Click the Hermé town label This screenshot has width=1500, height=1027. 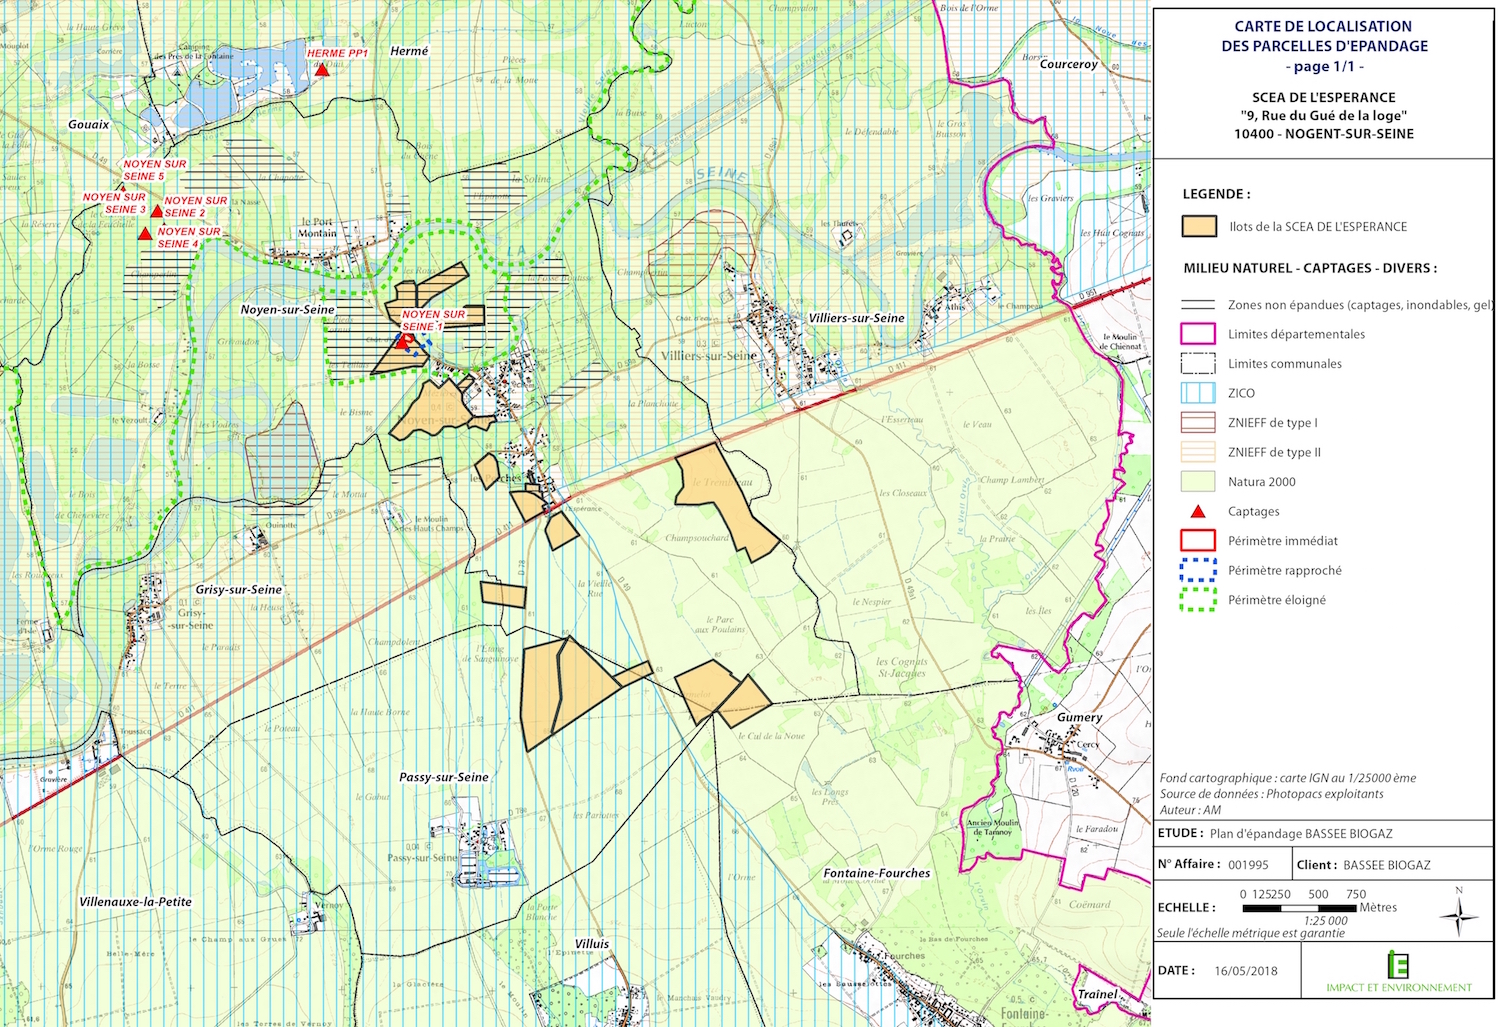[409, 51]
